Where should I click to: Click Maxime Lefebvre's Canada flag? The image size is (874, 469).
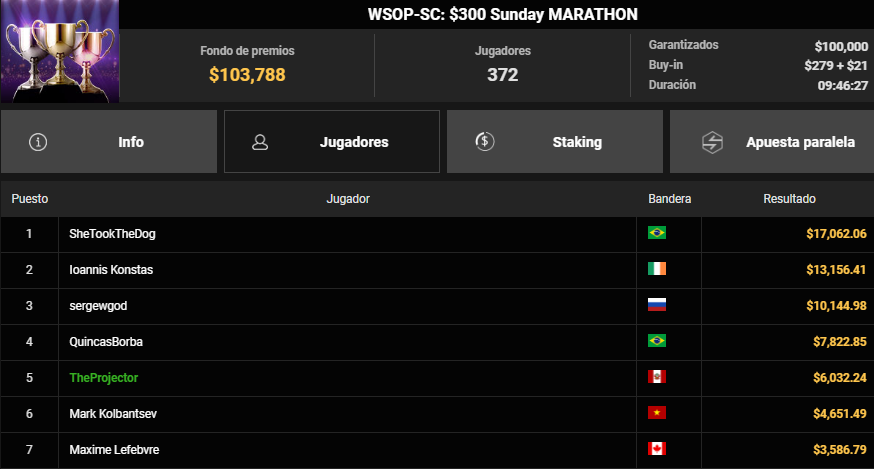(657, 449)
